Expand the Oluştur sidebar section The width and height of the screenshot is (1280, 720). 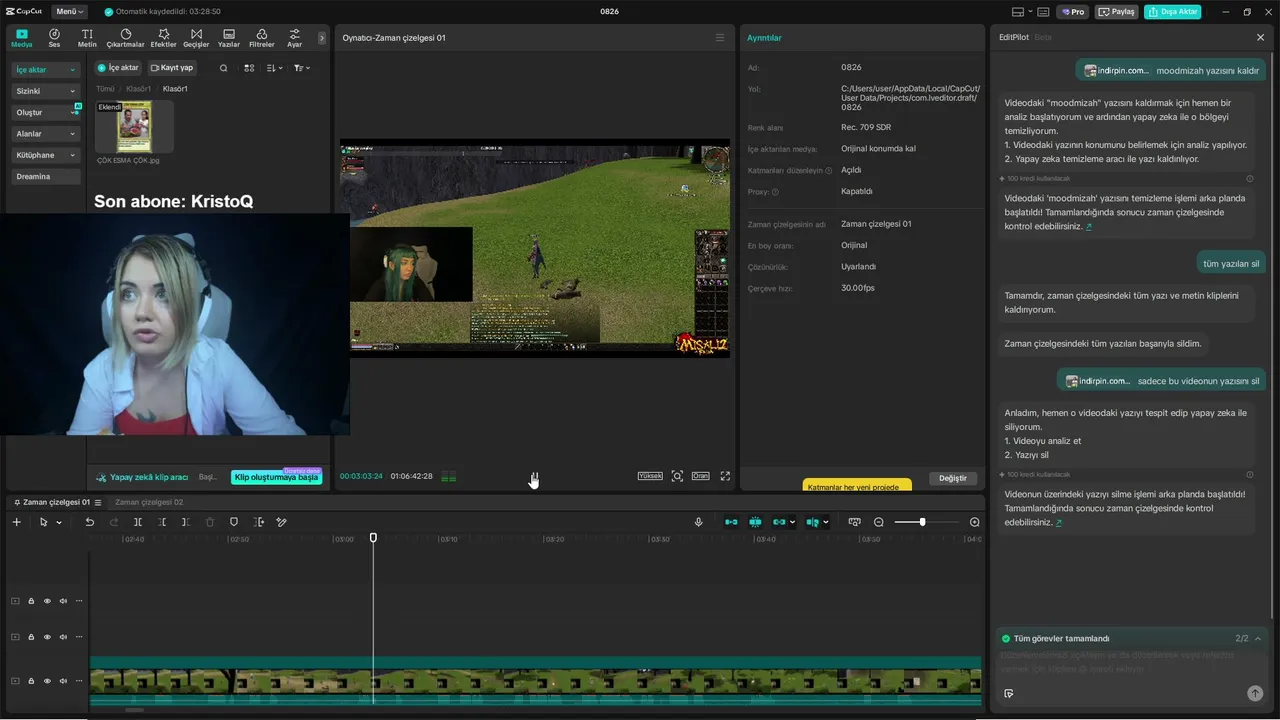45,113
